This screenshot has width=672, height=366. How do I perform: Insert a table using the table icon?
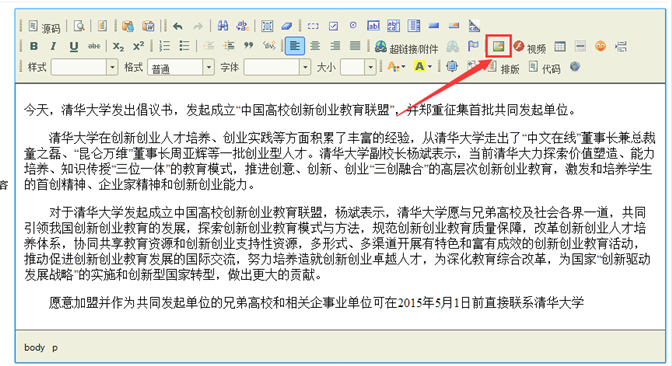[x=560, y=46]
